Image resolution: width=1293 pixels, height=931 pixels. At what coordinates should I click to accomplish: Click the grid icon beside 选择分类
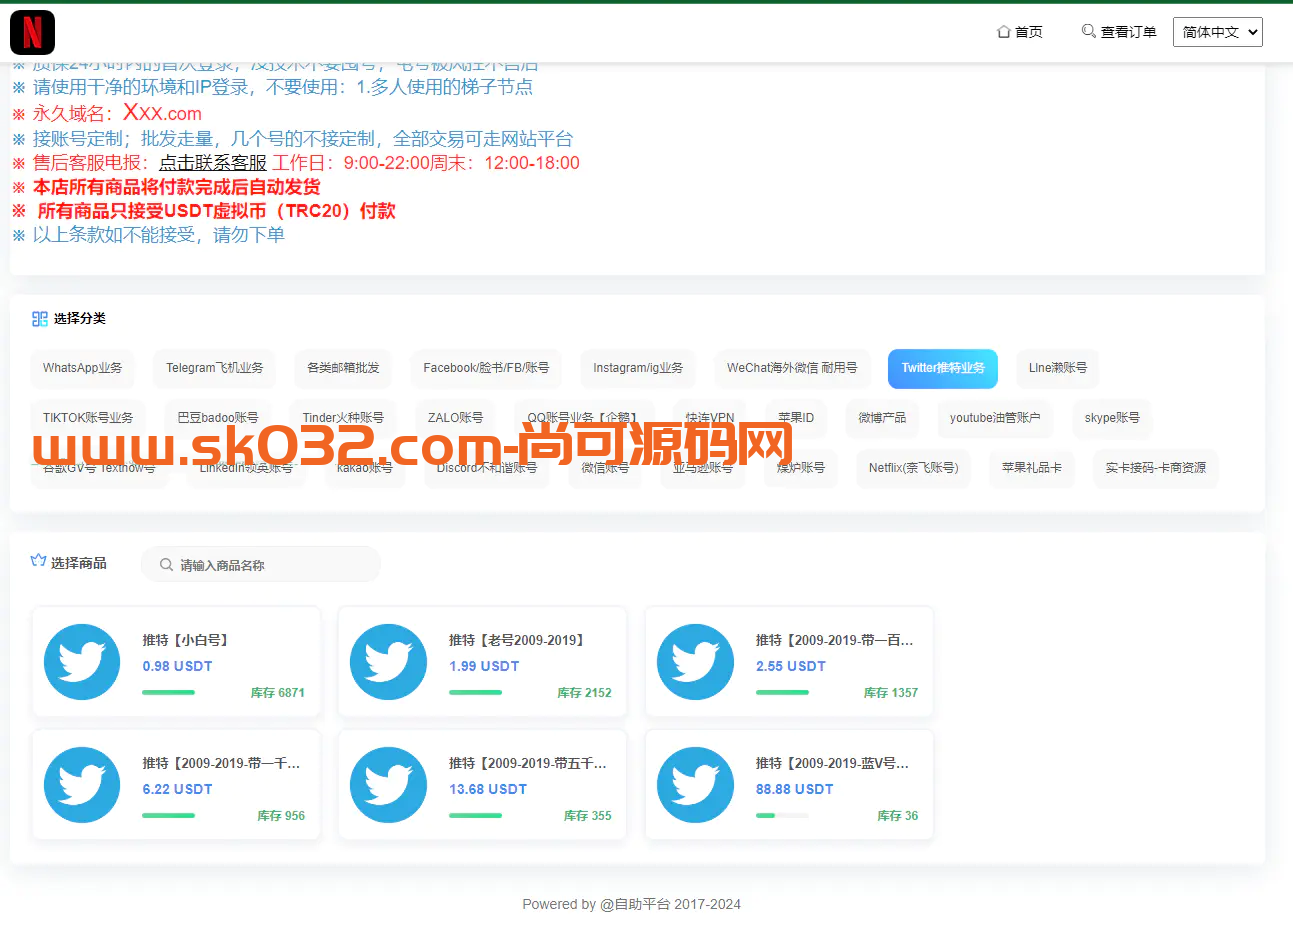[x=40, y=318]
